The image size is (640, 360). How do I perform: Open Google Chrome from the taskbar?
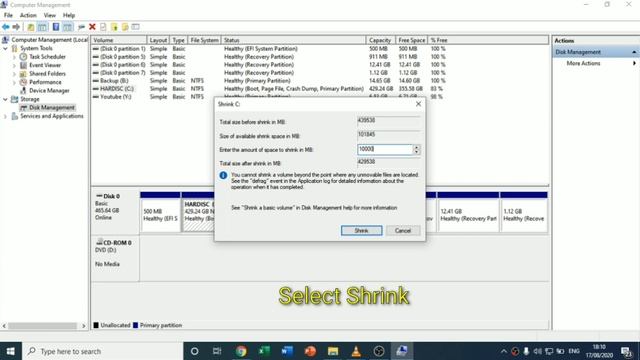pyautogui.click(x=241, y=351)
